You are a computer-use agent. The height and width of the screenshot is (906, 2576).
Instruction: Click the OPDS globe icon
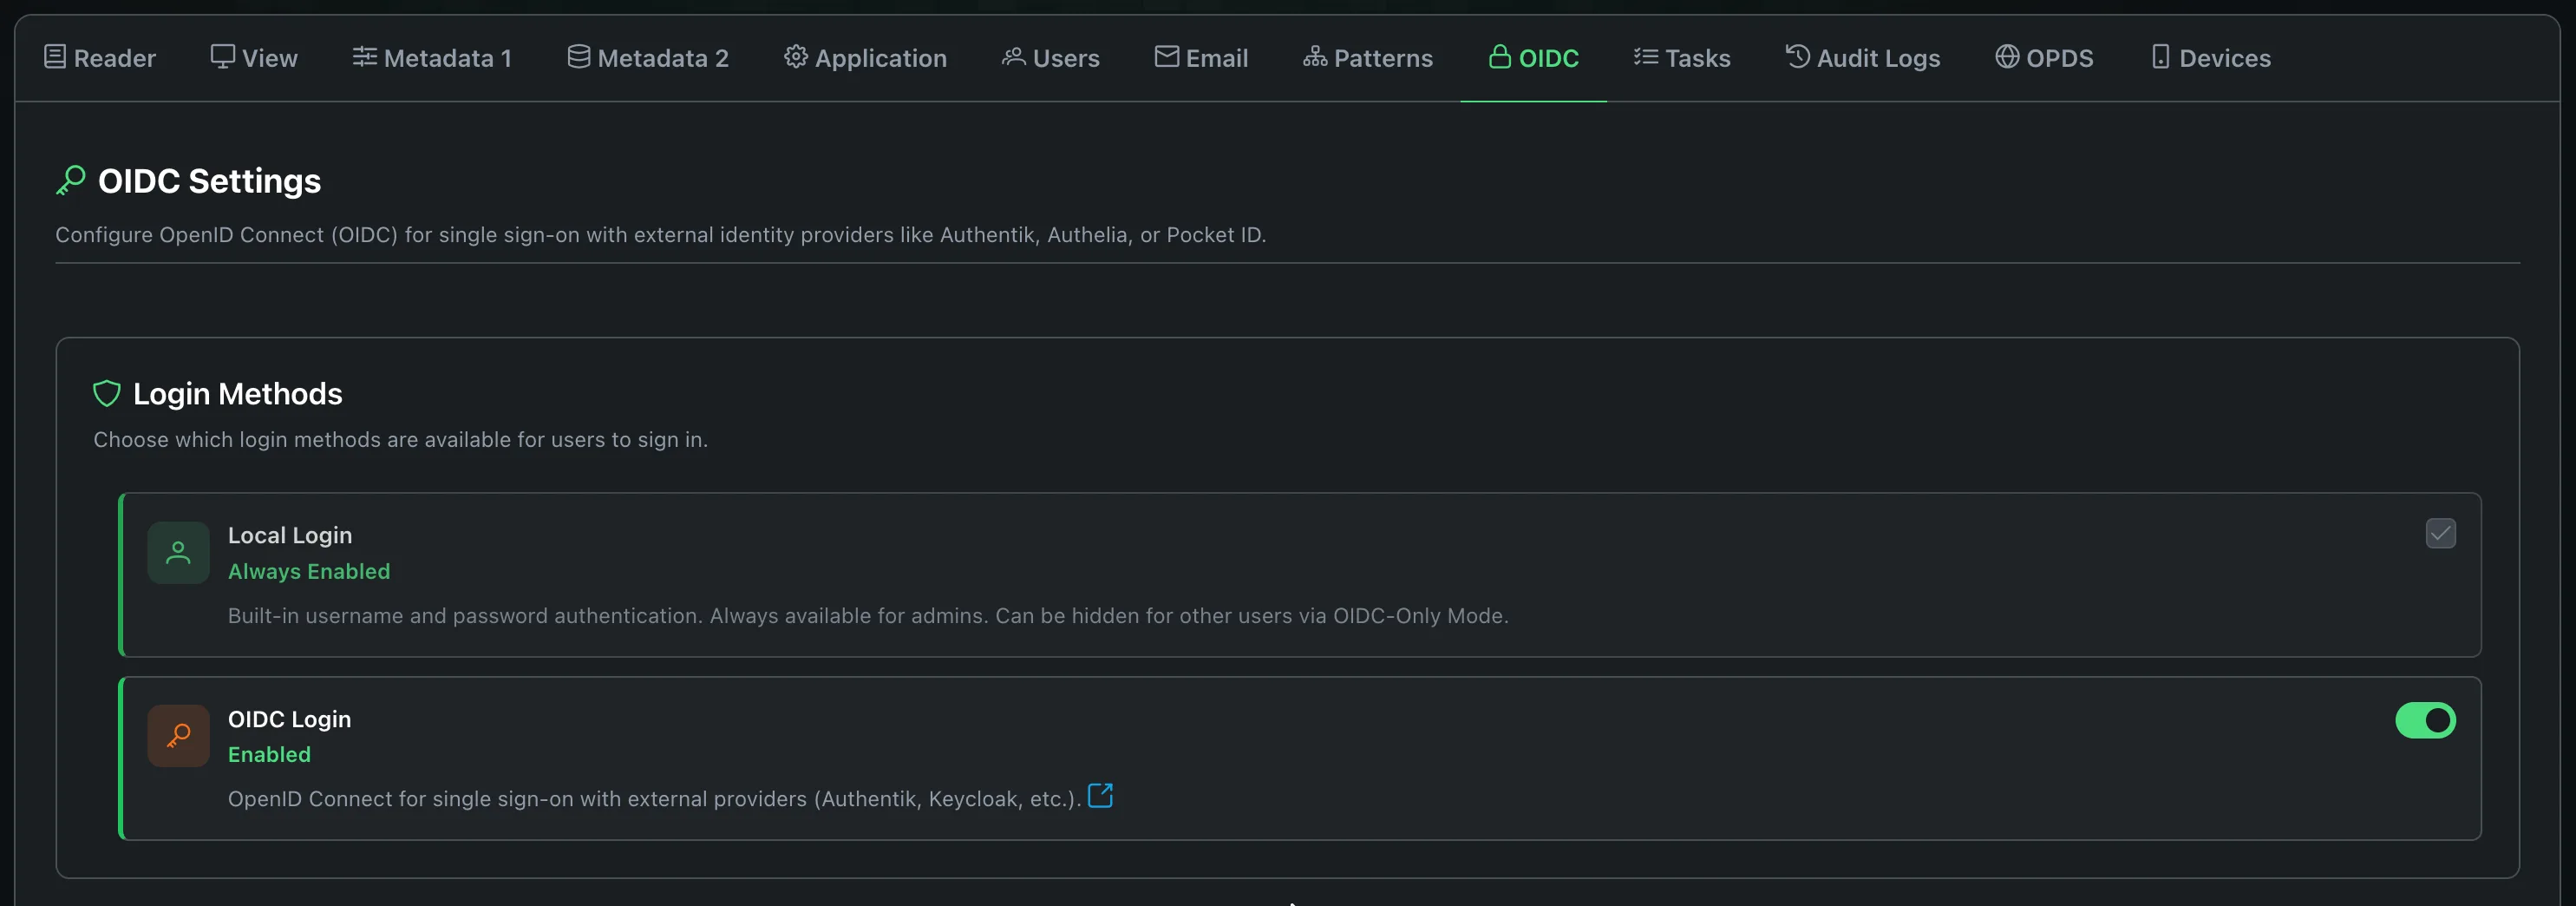click(x=2007, y=57)
